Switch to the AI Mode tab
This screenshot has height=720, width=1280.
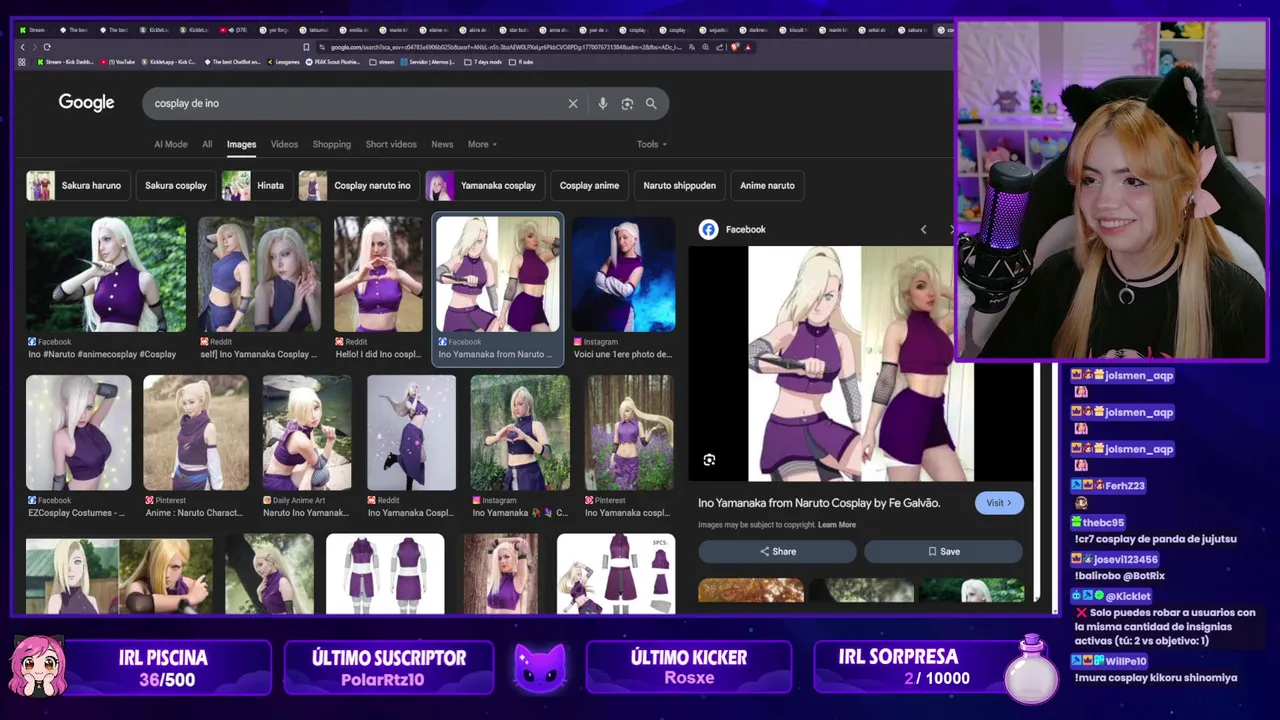point(170,144)
